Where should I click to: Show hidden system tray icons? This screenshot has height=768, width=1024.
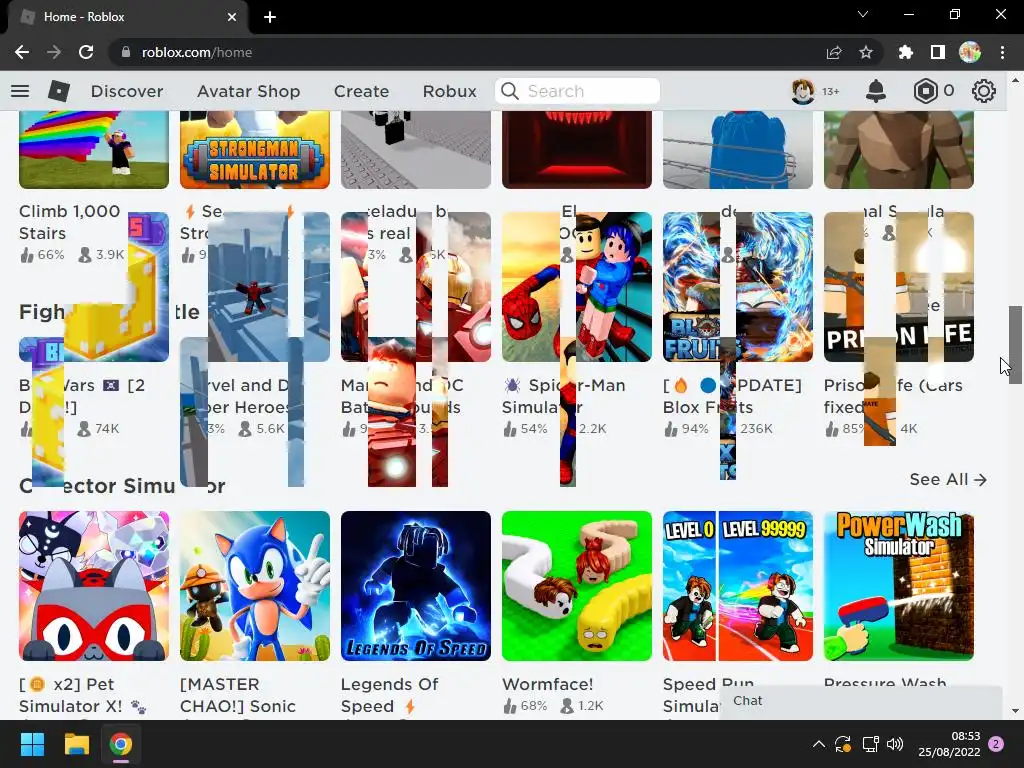click(x=818, y=744)
